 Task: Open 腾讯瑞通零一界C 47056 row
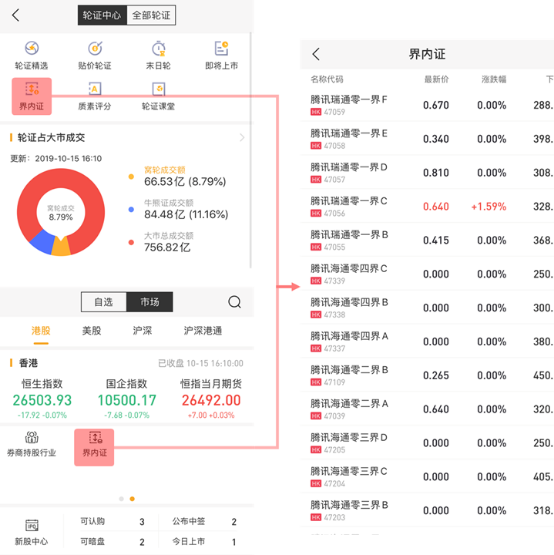[427, 206]
